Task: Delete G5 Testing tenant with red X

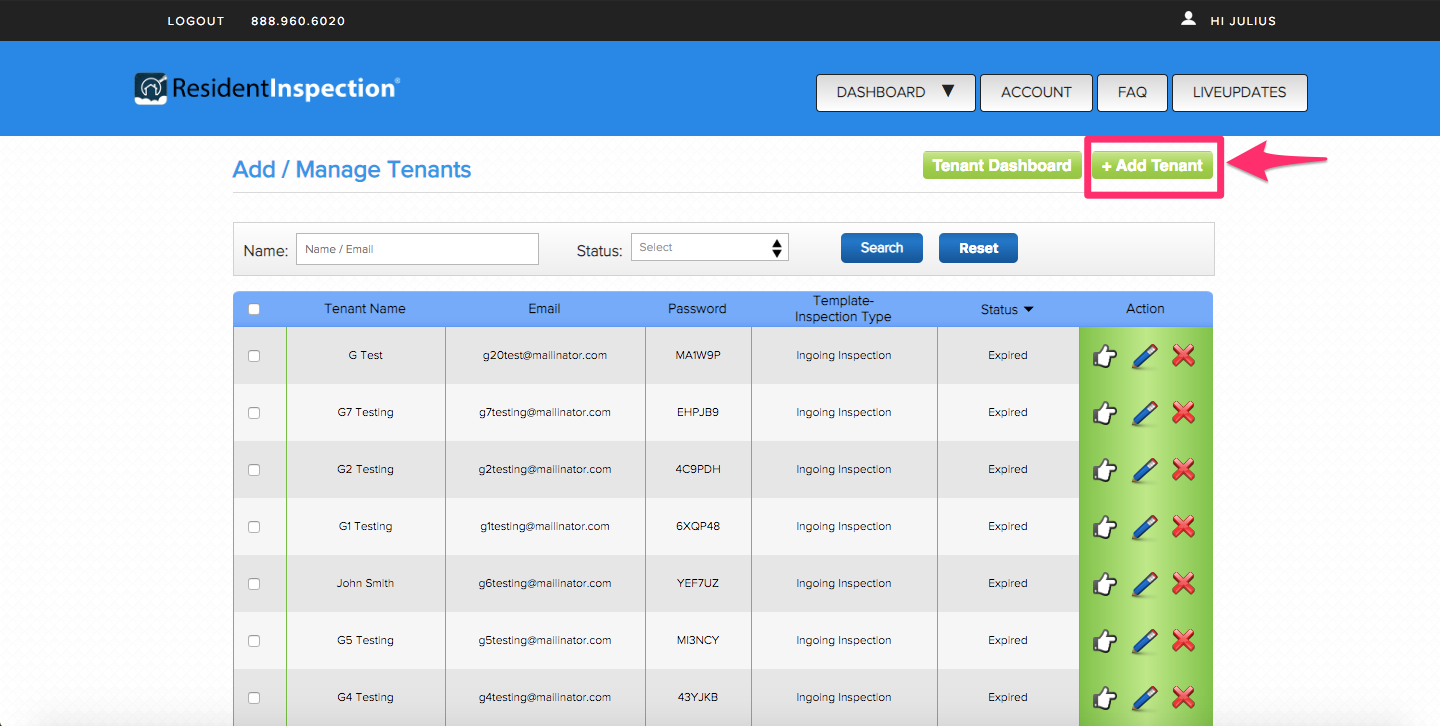Action: point(1184,640)
